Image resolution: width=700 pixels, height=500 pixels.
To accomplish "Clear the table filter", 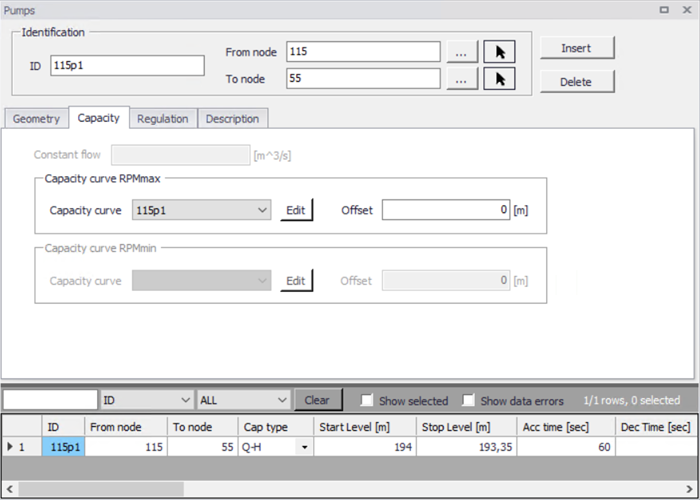I will [x=318, y=400].
